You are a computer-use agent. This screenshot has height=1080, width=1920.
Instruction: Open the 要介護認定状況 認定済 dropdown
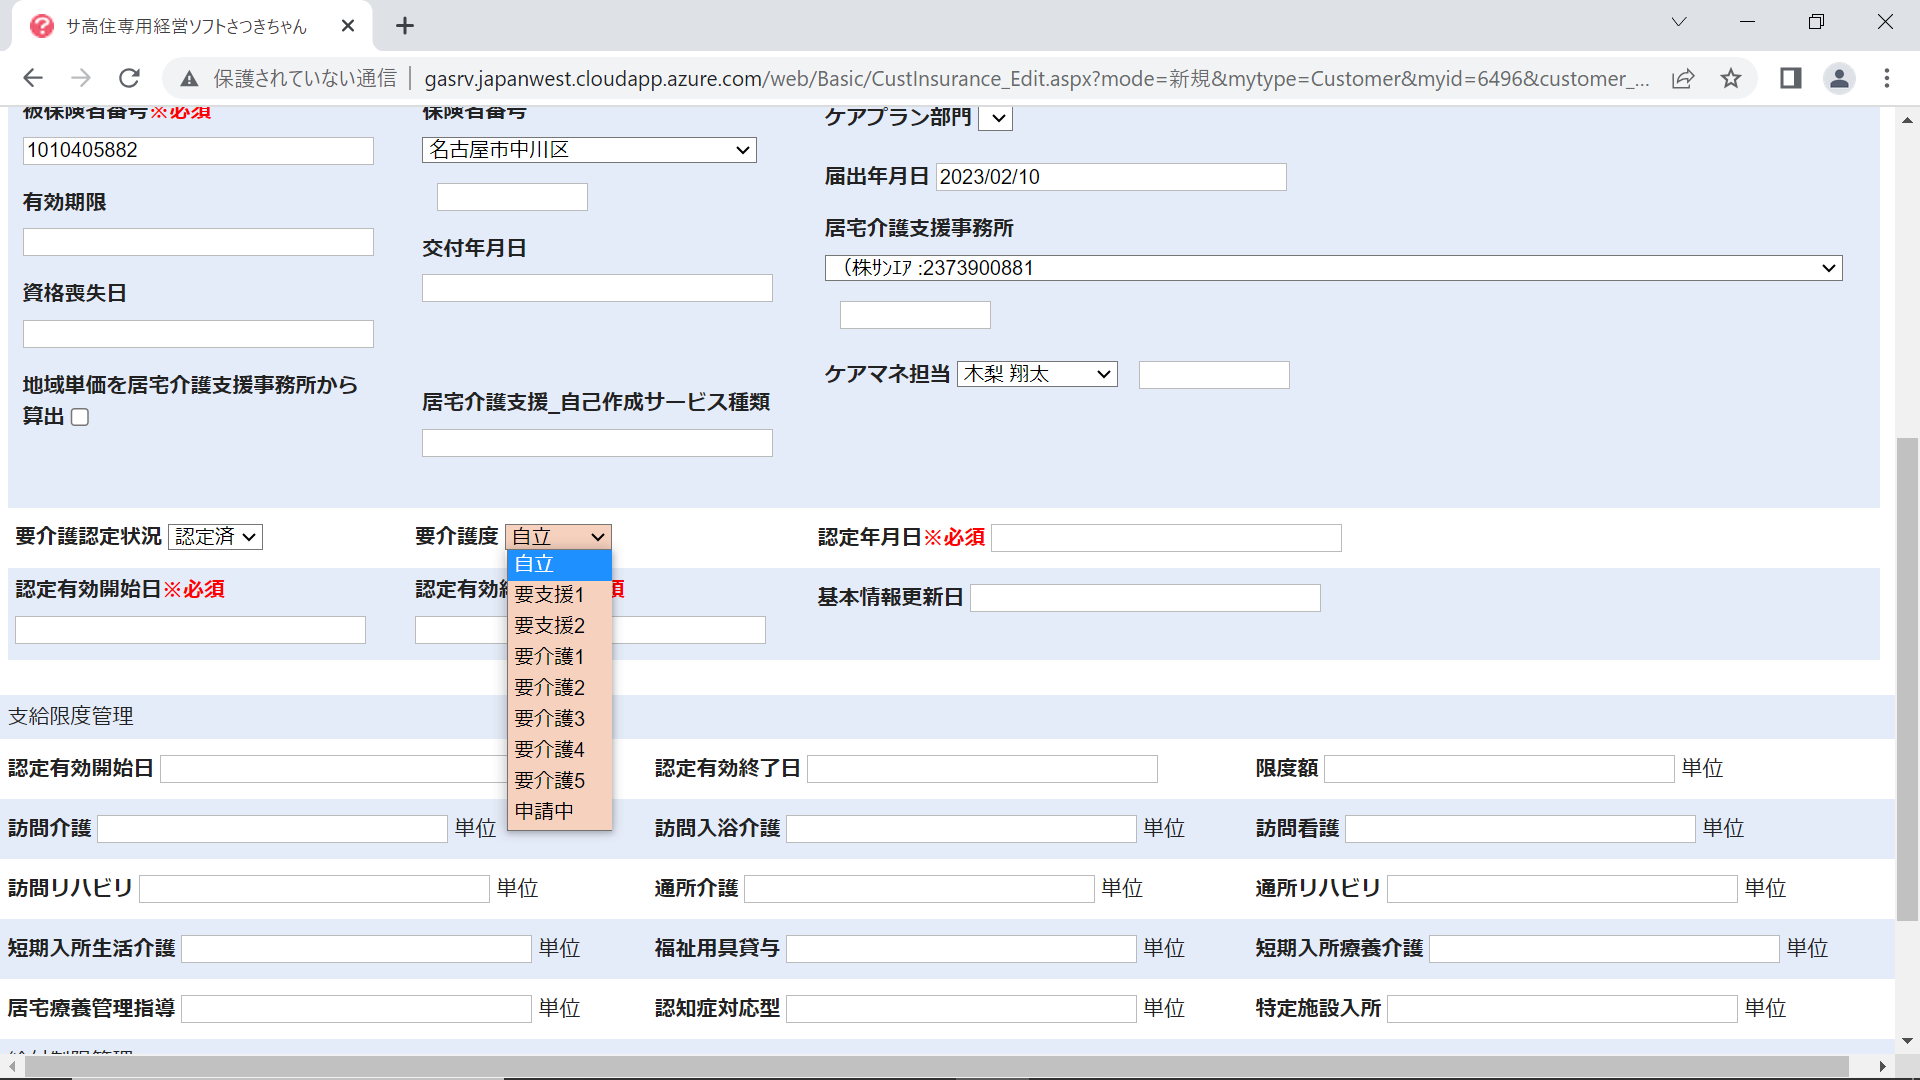click(x=215, y=537)
